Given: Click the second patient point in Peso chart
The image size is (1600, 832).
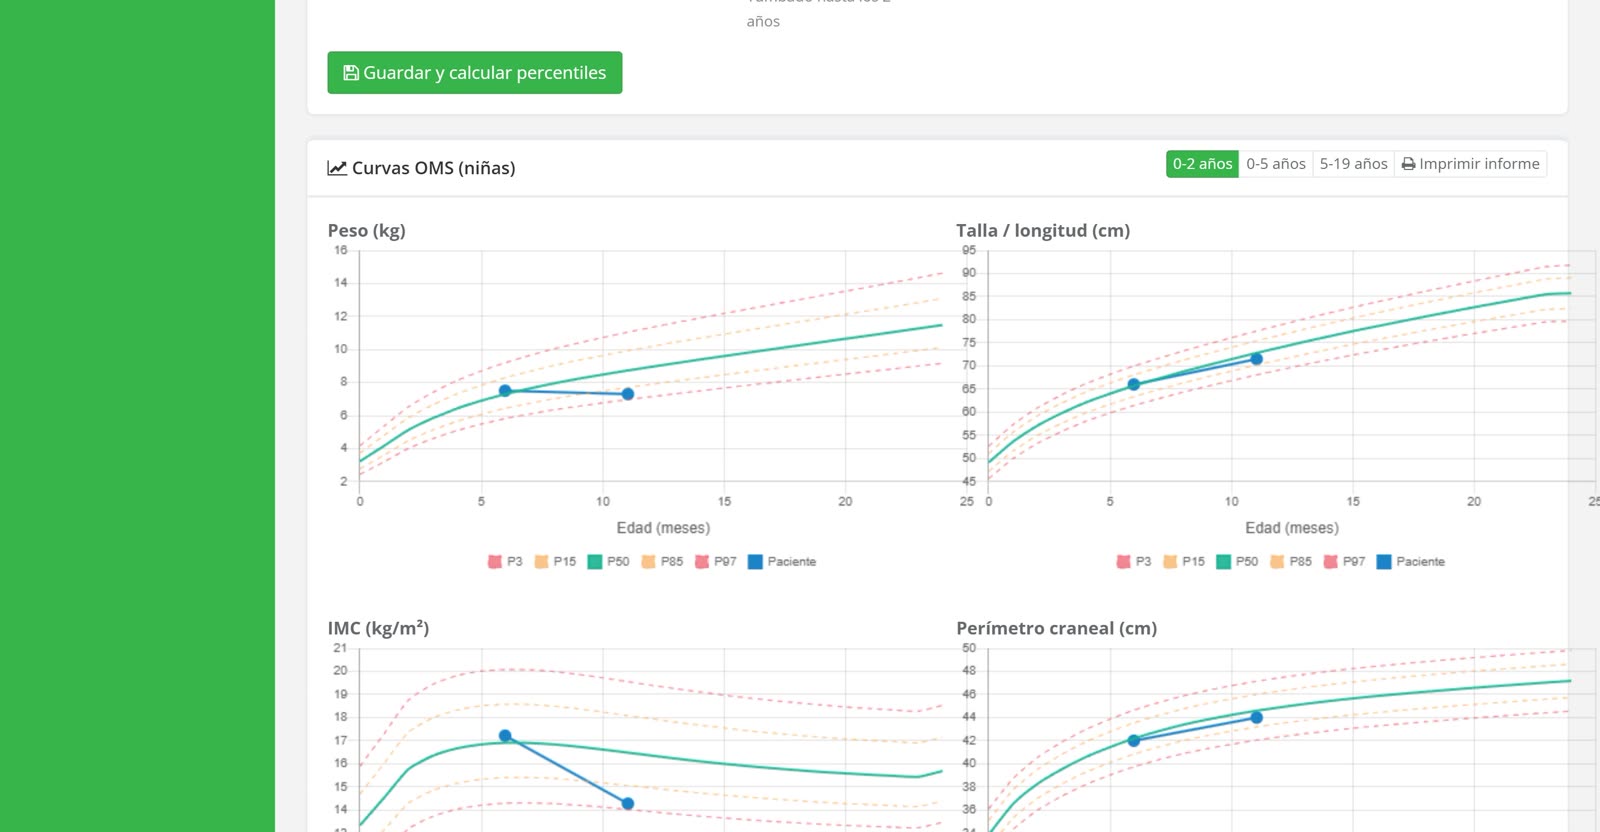Looking at the screenshot, I should [x=628, y=394].
